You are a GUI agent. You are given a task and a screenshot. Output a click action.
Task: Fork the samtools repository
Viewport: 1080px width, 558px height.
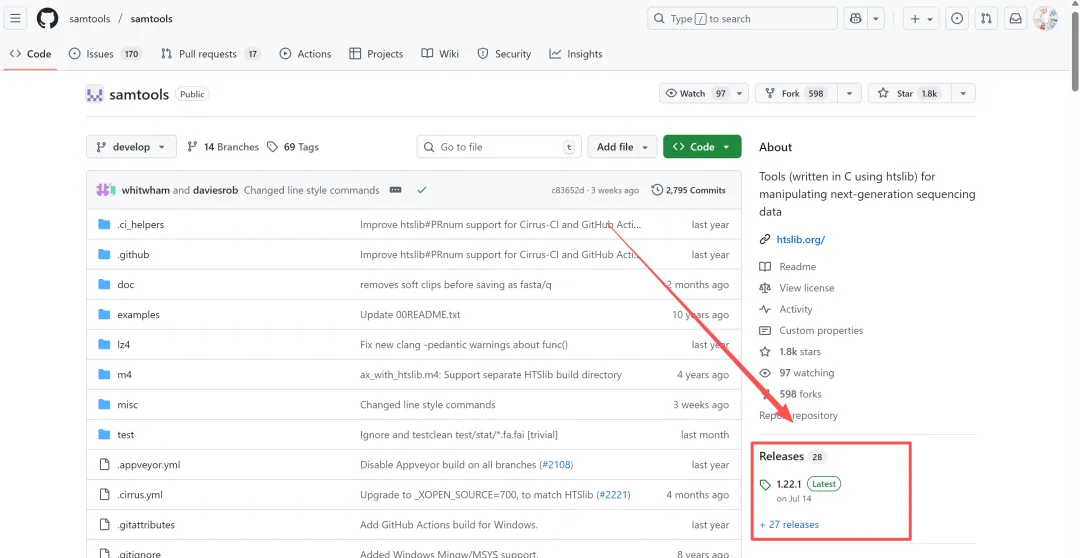coord(796,94)
